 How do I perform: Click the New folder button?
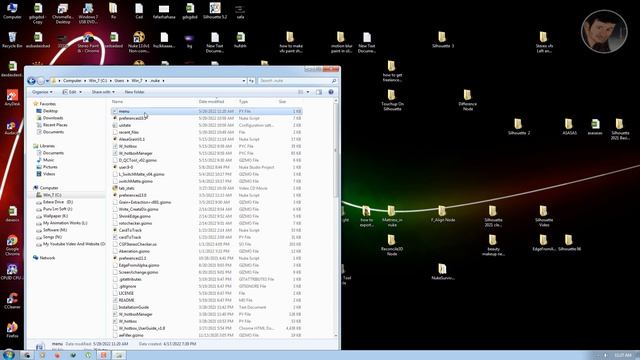point(134,92)
